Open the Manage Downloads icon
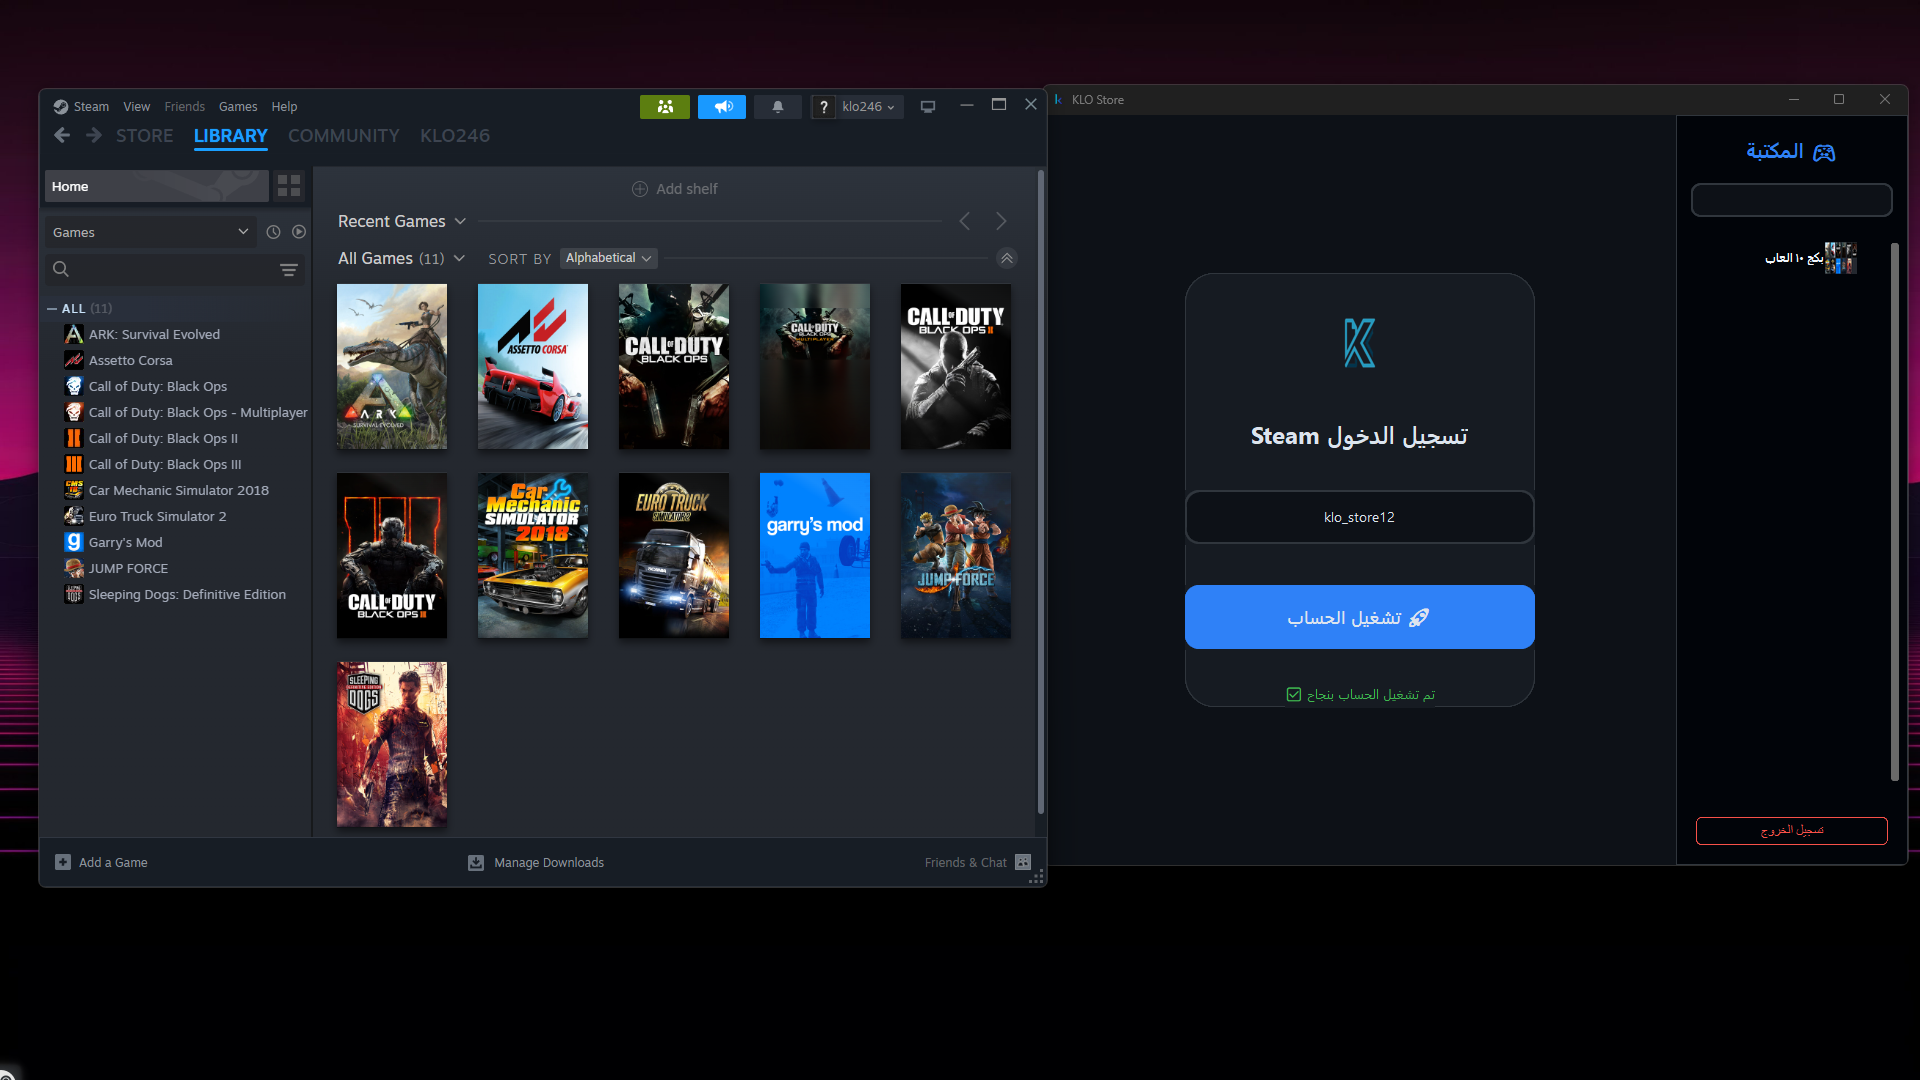This screenshot has width=1920, height=1080. [x=476, y=862]
